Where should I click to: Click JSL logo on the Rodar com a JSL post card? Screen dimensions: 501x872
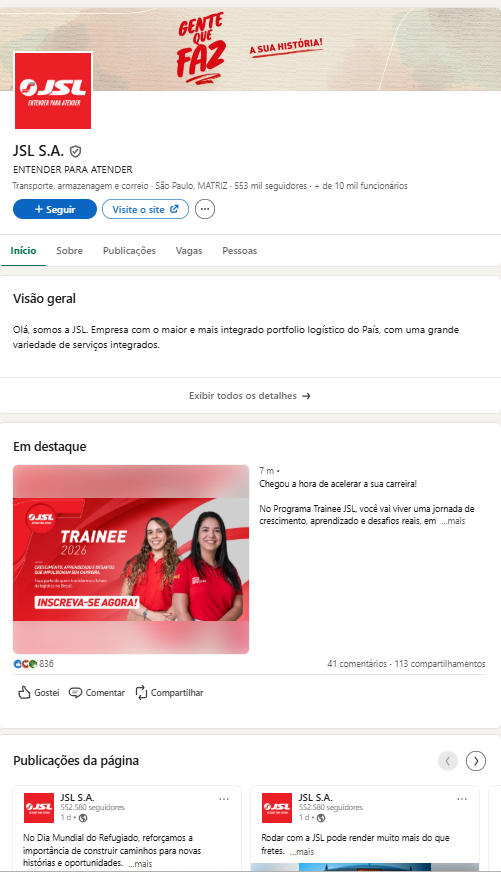pyautogui.click(x=277, y=807)
